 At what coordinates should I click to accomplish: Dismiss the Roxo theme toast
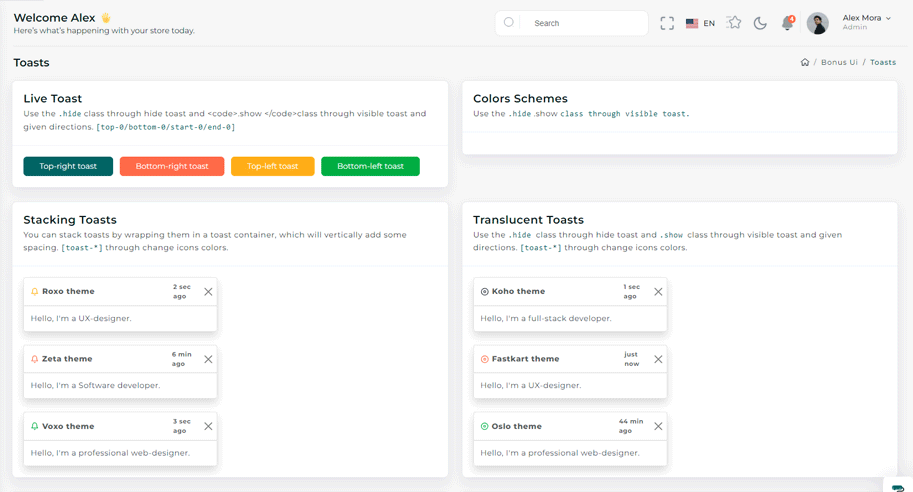(x=208, y=292)
